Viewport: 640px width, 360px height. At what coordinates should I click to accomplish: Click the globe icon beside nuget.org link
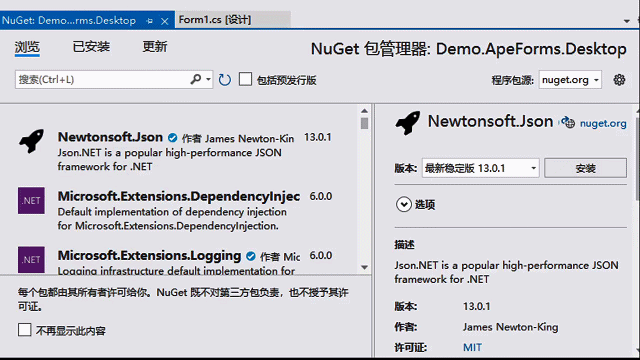[x=568, y=122]
